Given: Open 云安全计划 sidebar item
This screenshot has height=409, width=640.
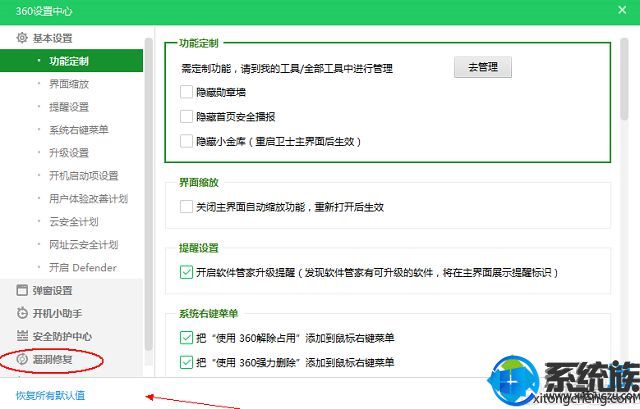Looking at the screenshot, I should [x=74, y=222].
